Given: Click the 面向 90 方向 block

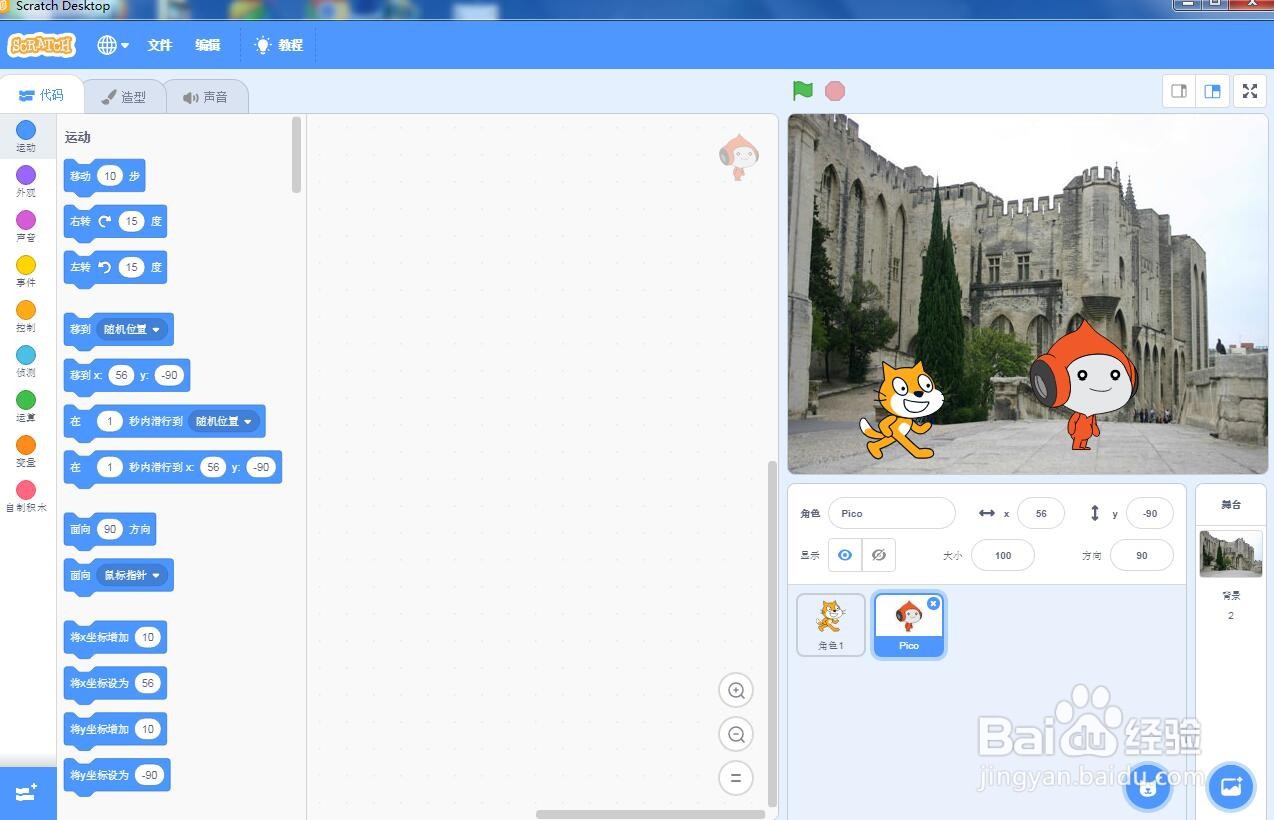Looking at the screenshot, I should (x=109, y=529).
